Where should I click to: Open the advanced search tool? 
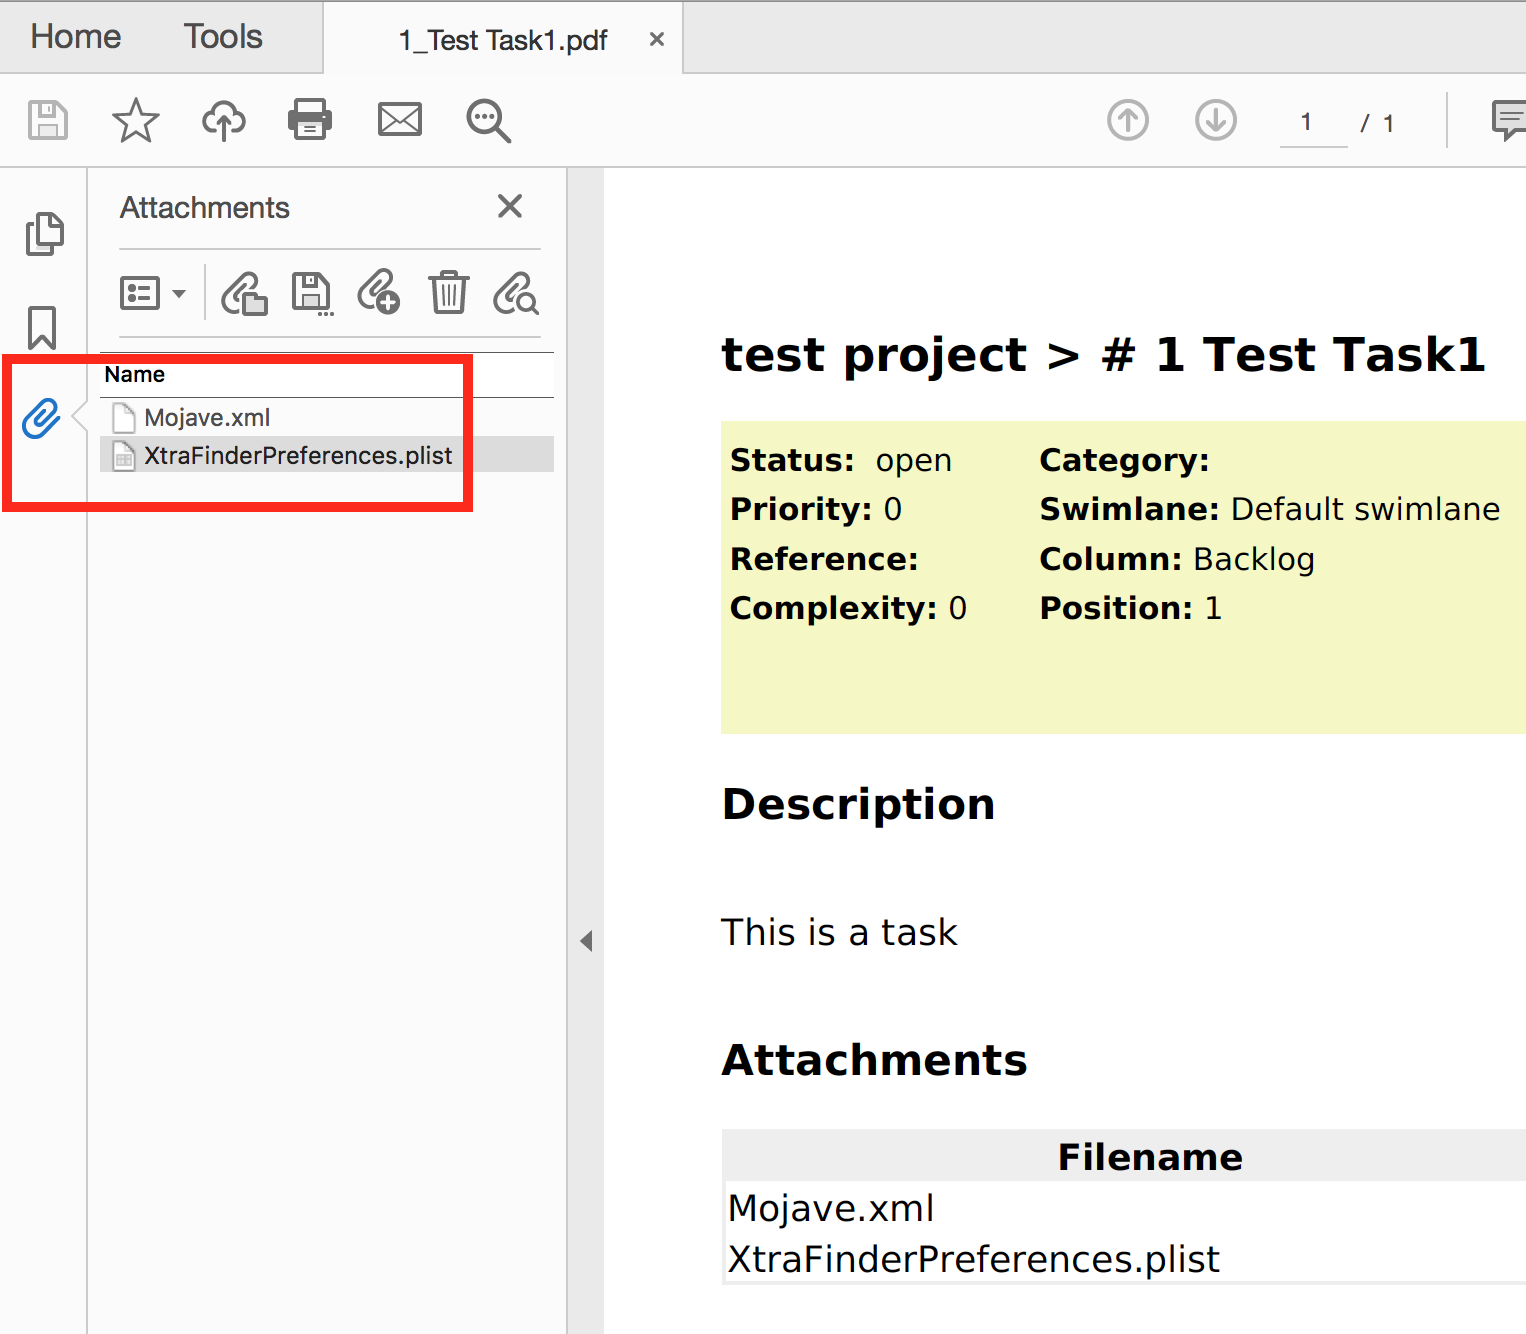coord(487,120)
